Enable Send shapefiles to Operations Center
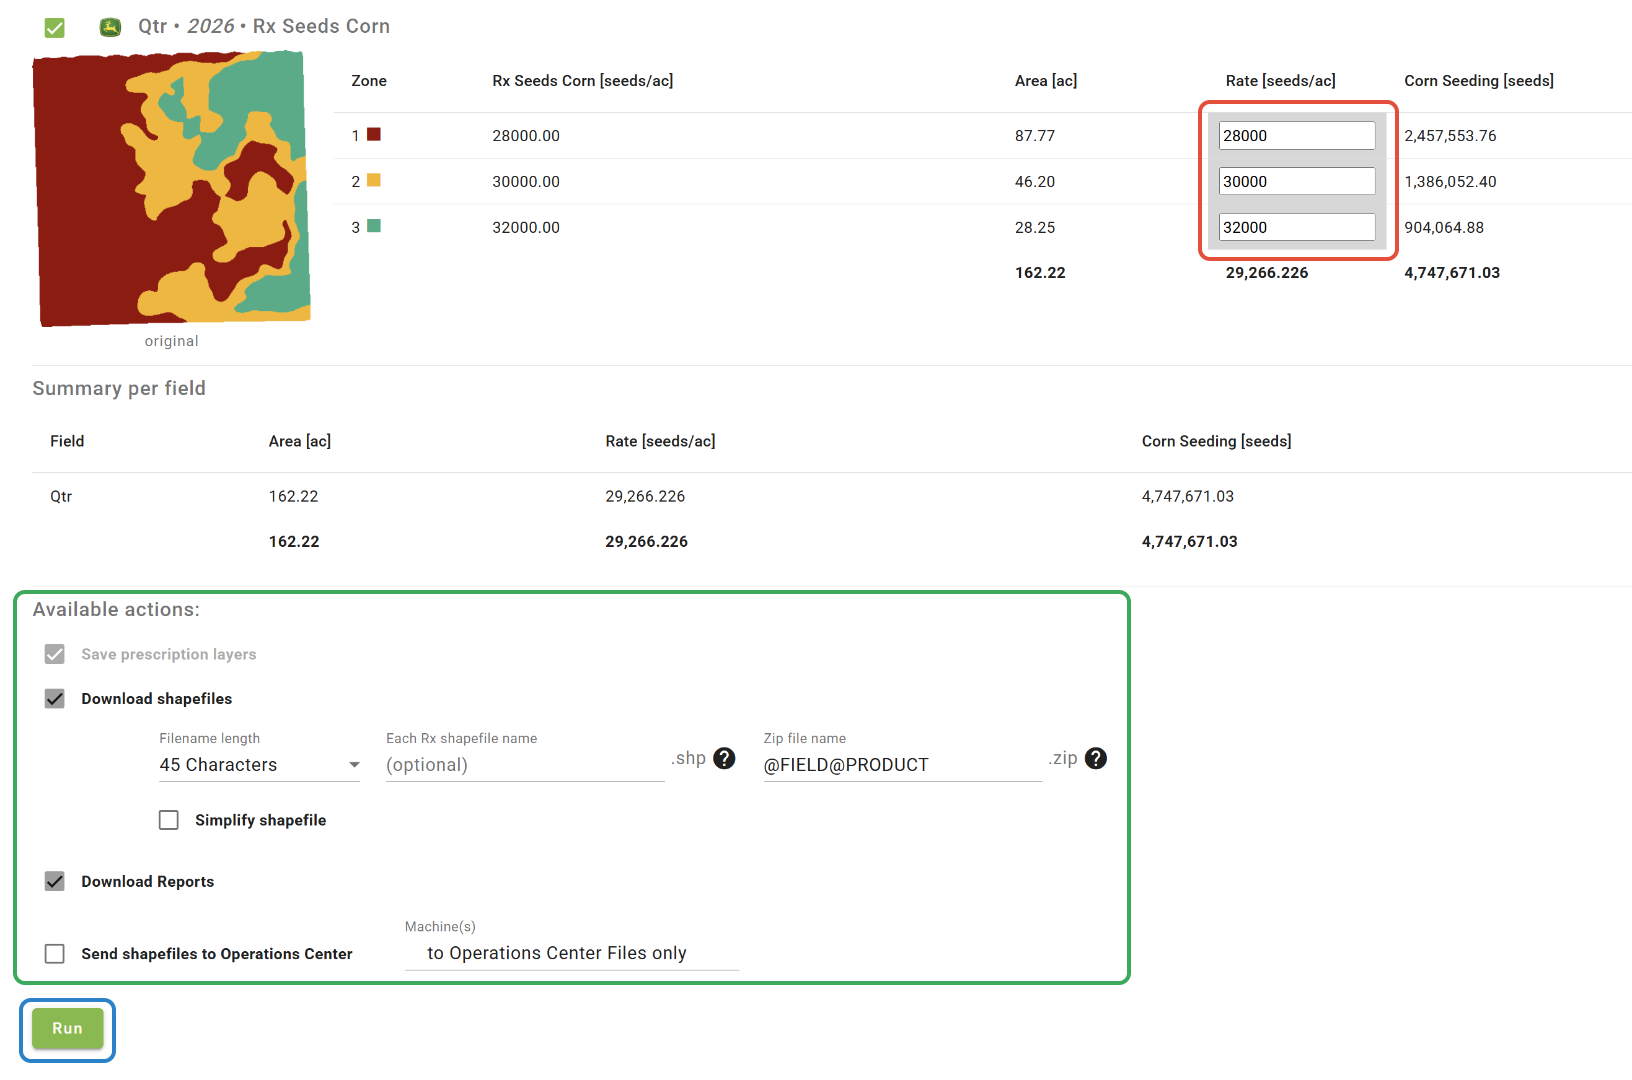This screenshot has height=1080, width=1632. pyautogui.click(x=55, y=954)
